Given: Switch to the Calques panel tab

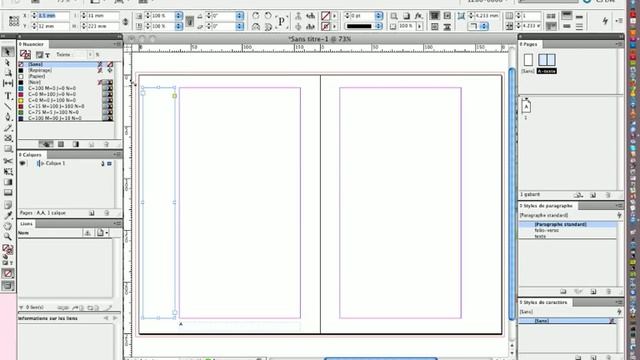Looking at the screenshot, I should point(31,155).
